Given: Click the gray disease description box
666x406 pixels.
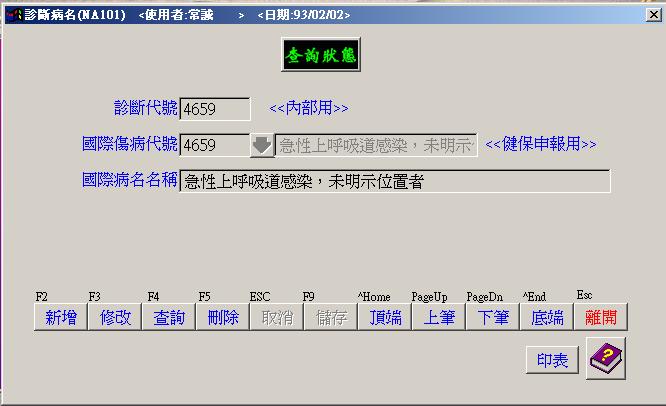Looking at the screenshot, I should pyautogui.click(x=376, y=145).
